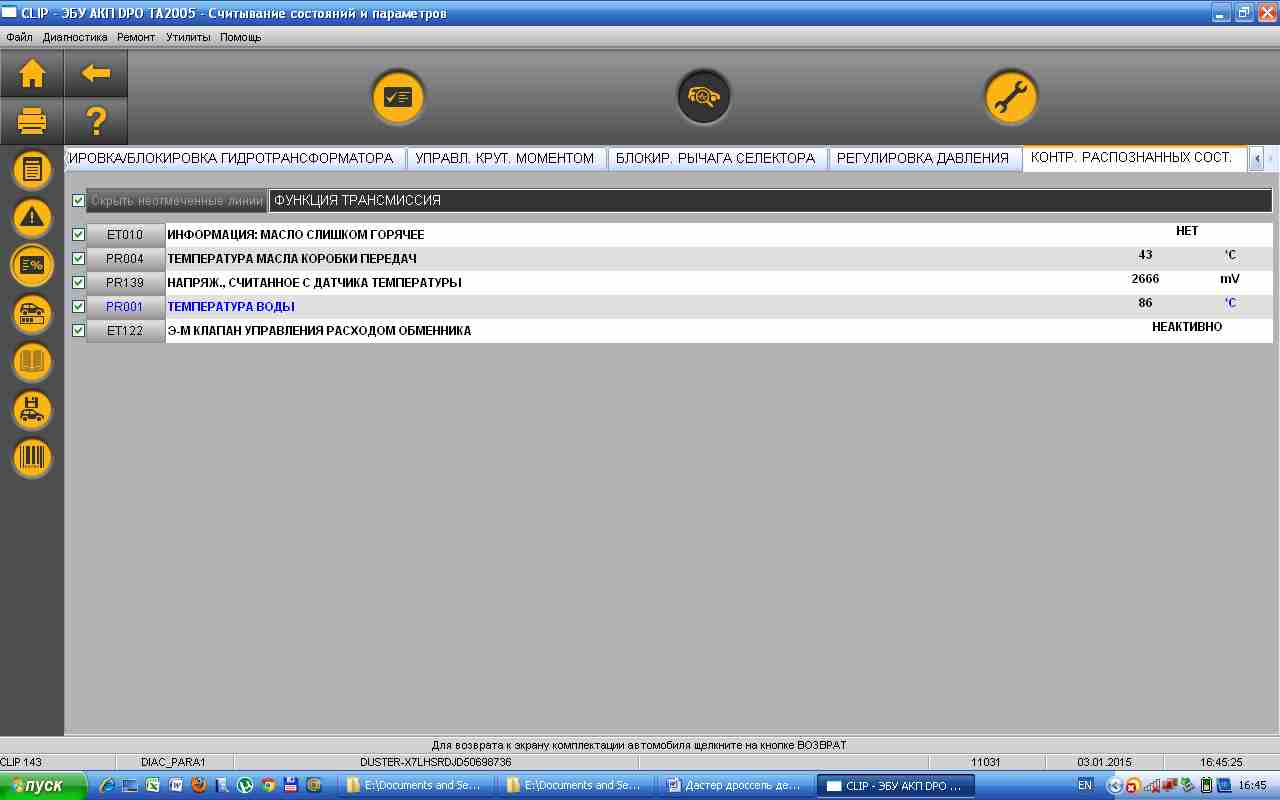This screenshot has width=1280, height=800.
Task: Uncheck the PR139 row checkbox
Action: click(79, 283)
